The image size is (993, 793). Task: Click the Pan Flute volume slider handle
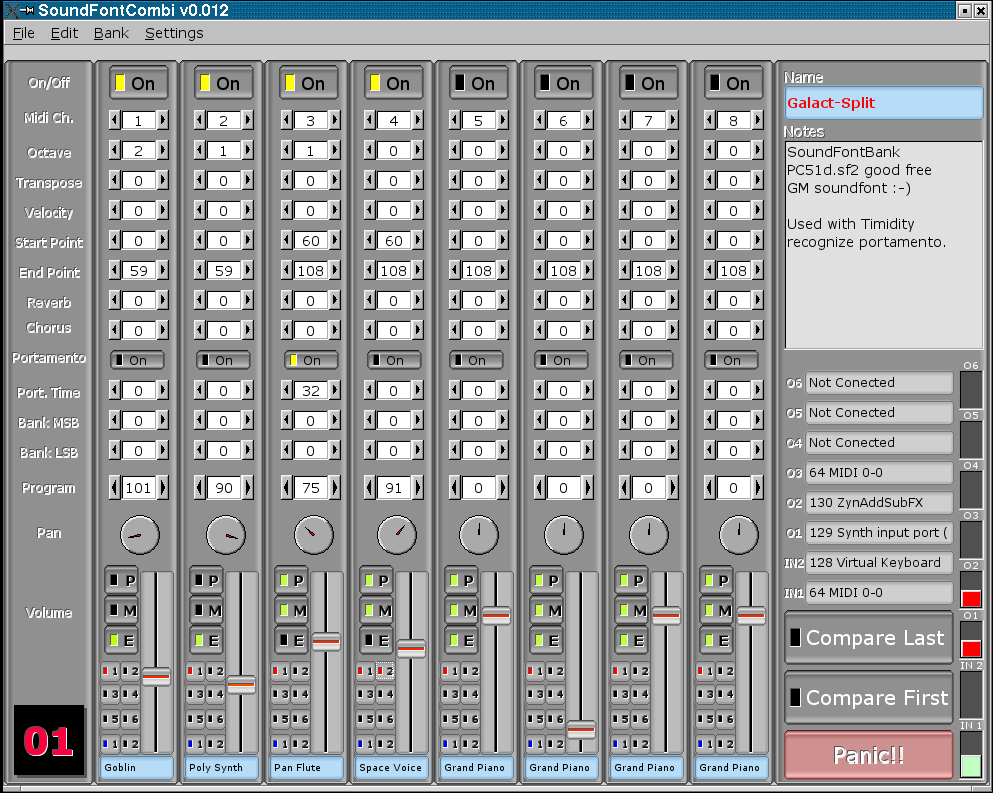(x=326, y=642)
